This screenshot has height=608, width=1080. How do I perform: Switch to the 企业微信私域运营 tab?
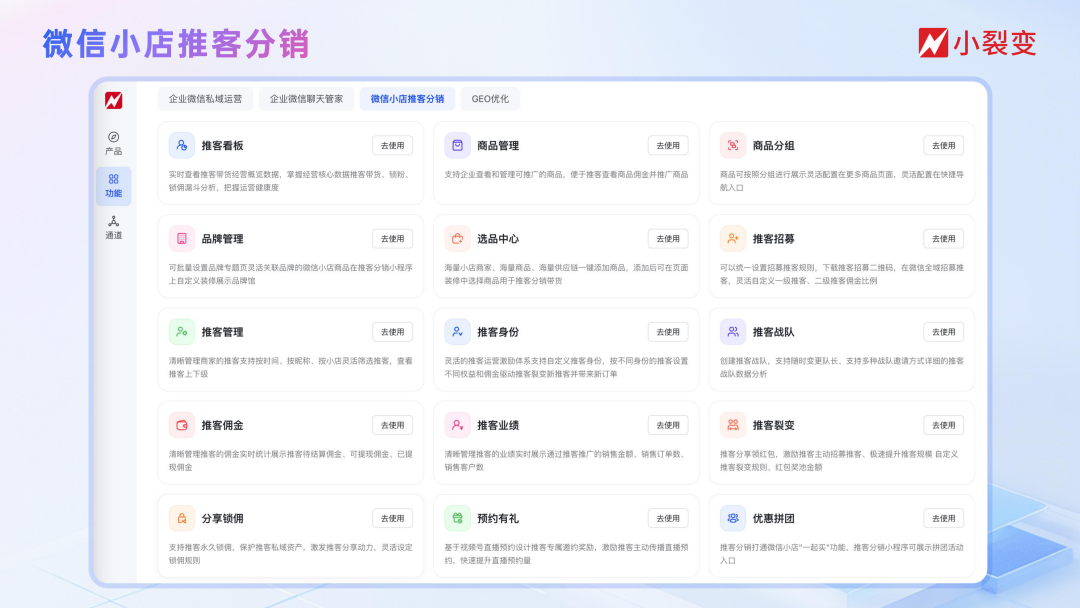[207, 98]
